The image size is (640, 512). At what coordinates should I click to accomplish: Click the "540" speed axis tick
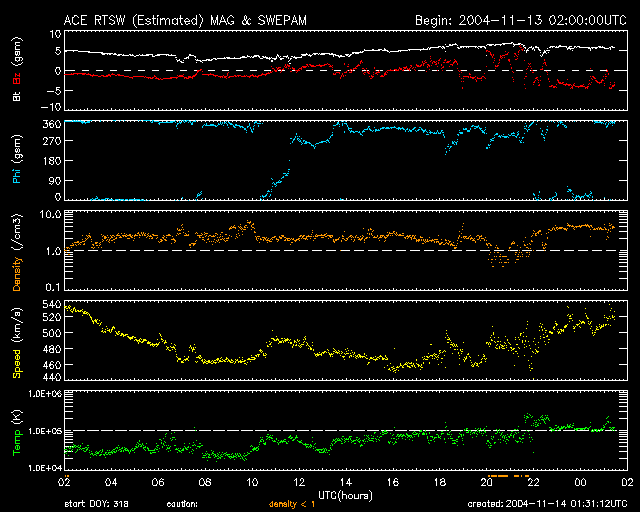[52, 304]
